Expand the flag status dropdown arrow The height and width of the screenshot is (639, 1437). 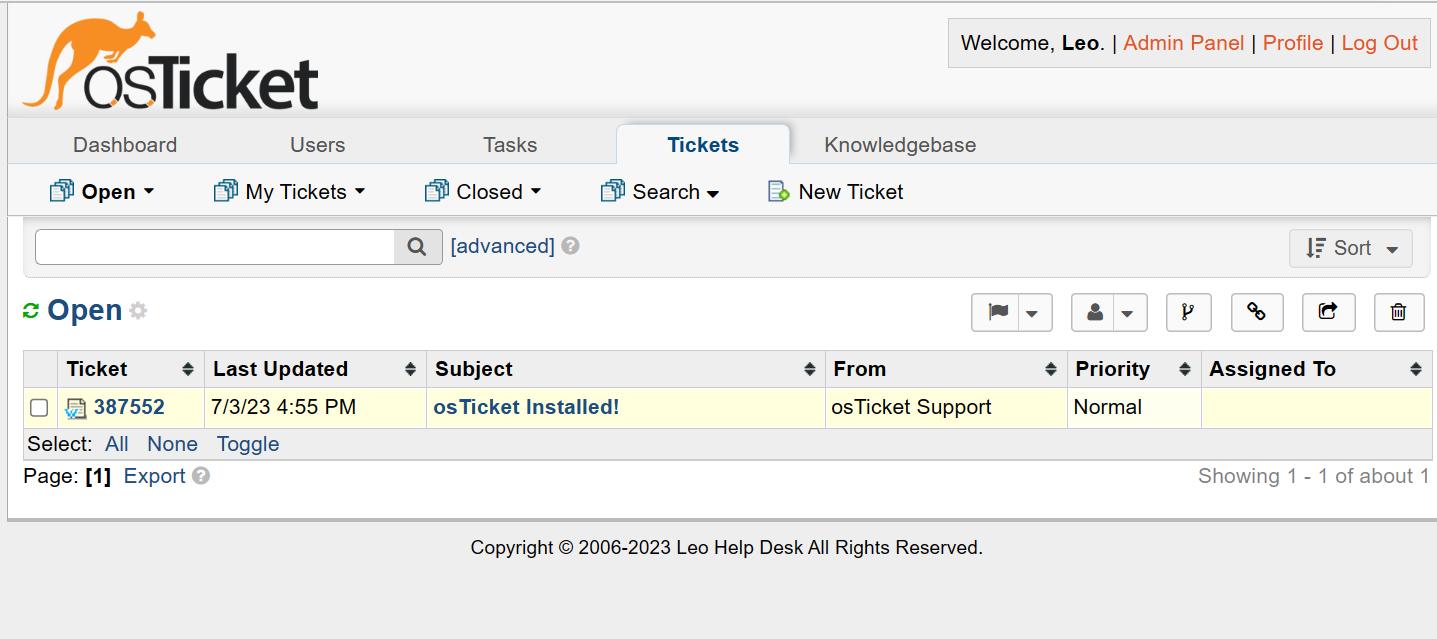[x=1032, y=313]
